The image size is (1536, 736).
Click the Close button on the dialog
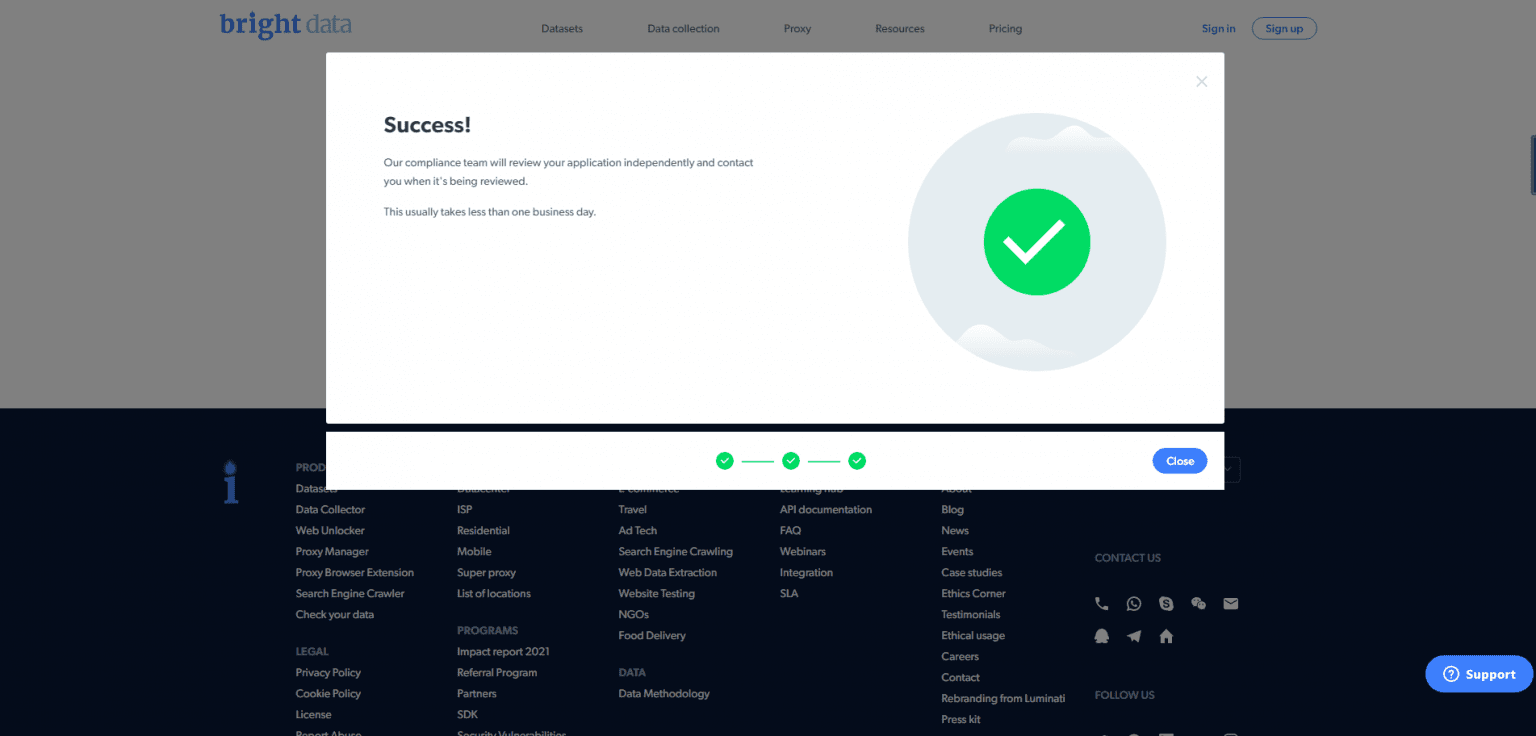[x=1179, y=460]
